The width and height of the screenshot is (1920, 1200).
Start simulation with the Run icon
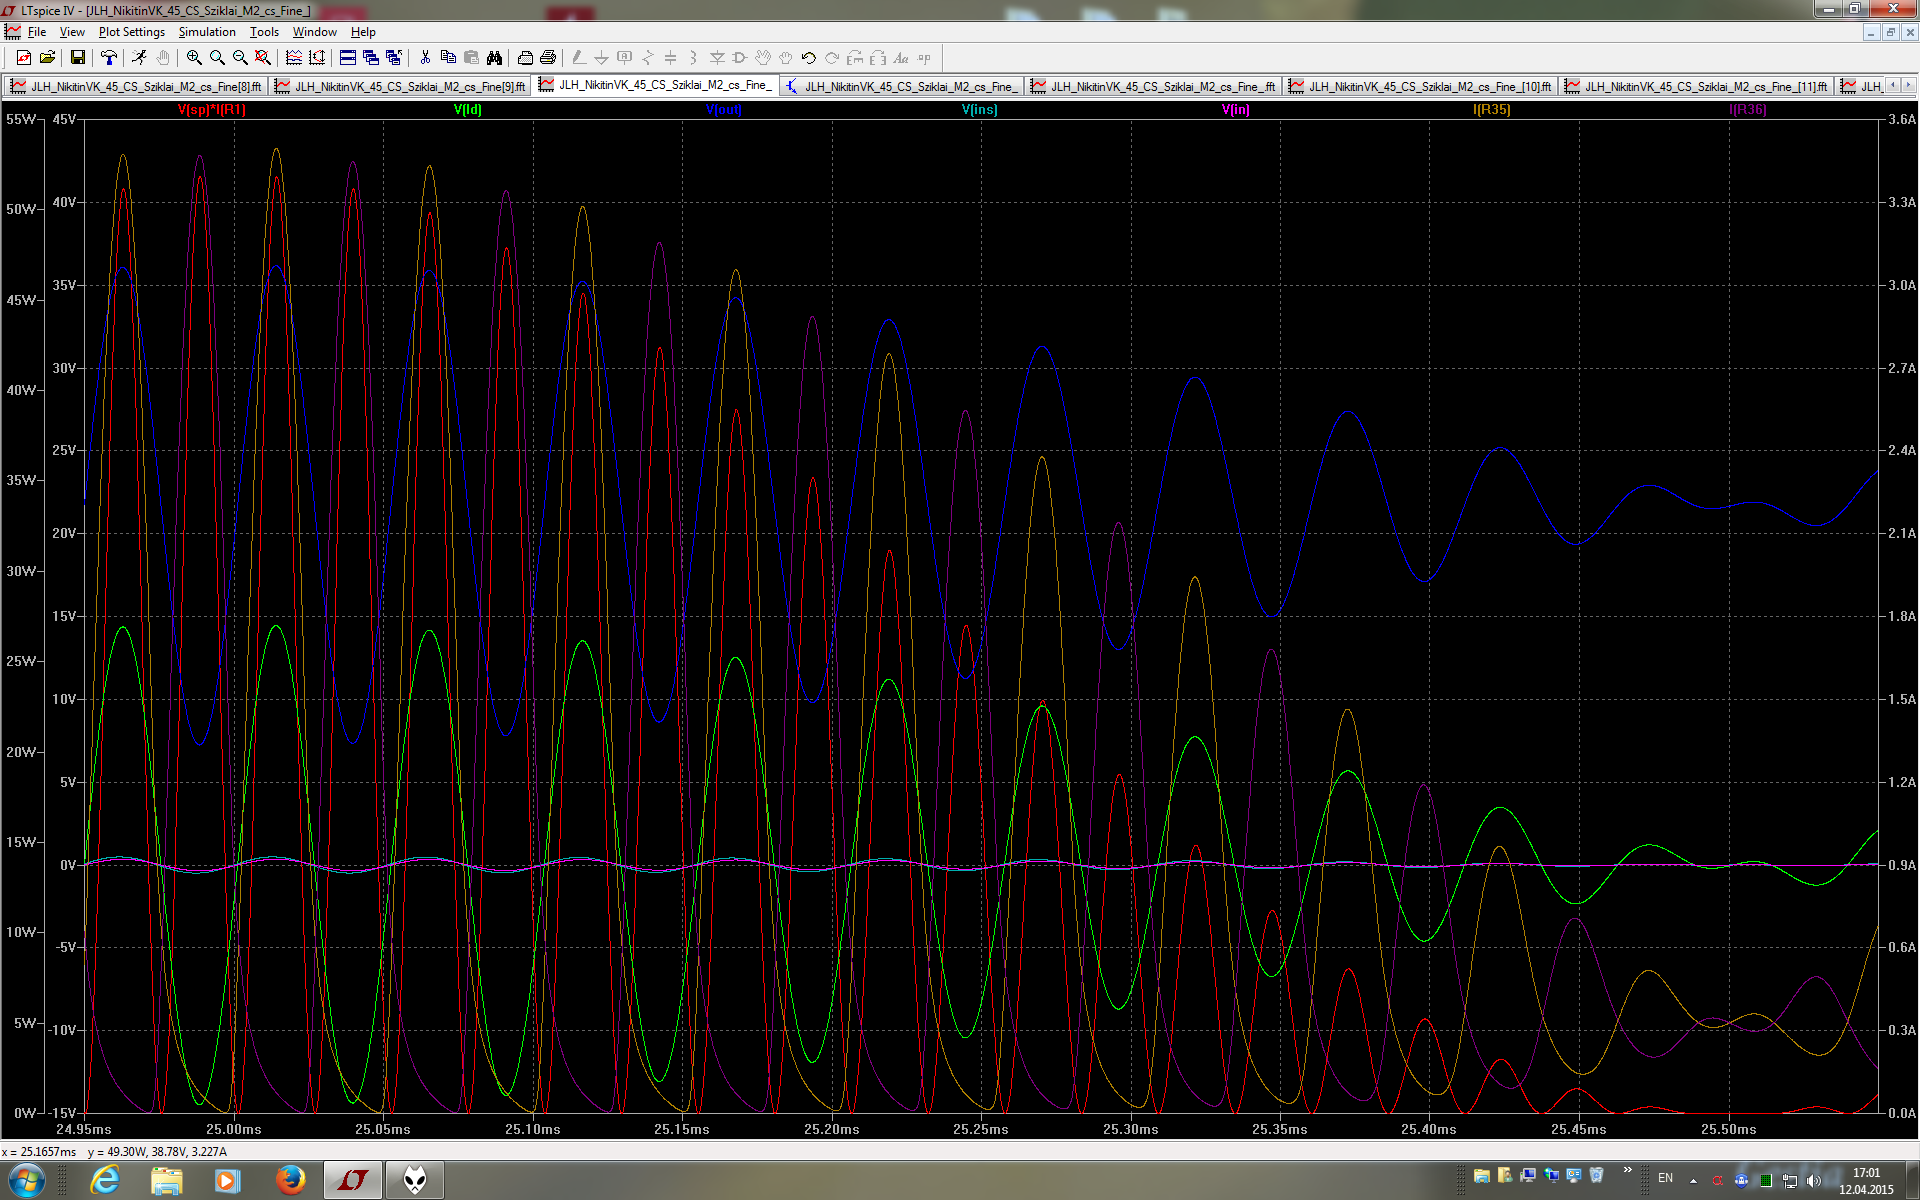coord(138,58)
